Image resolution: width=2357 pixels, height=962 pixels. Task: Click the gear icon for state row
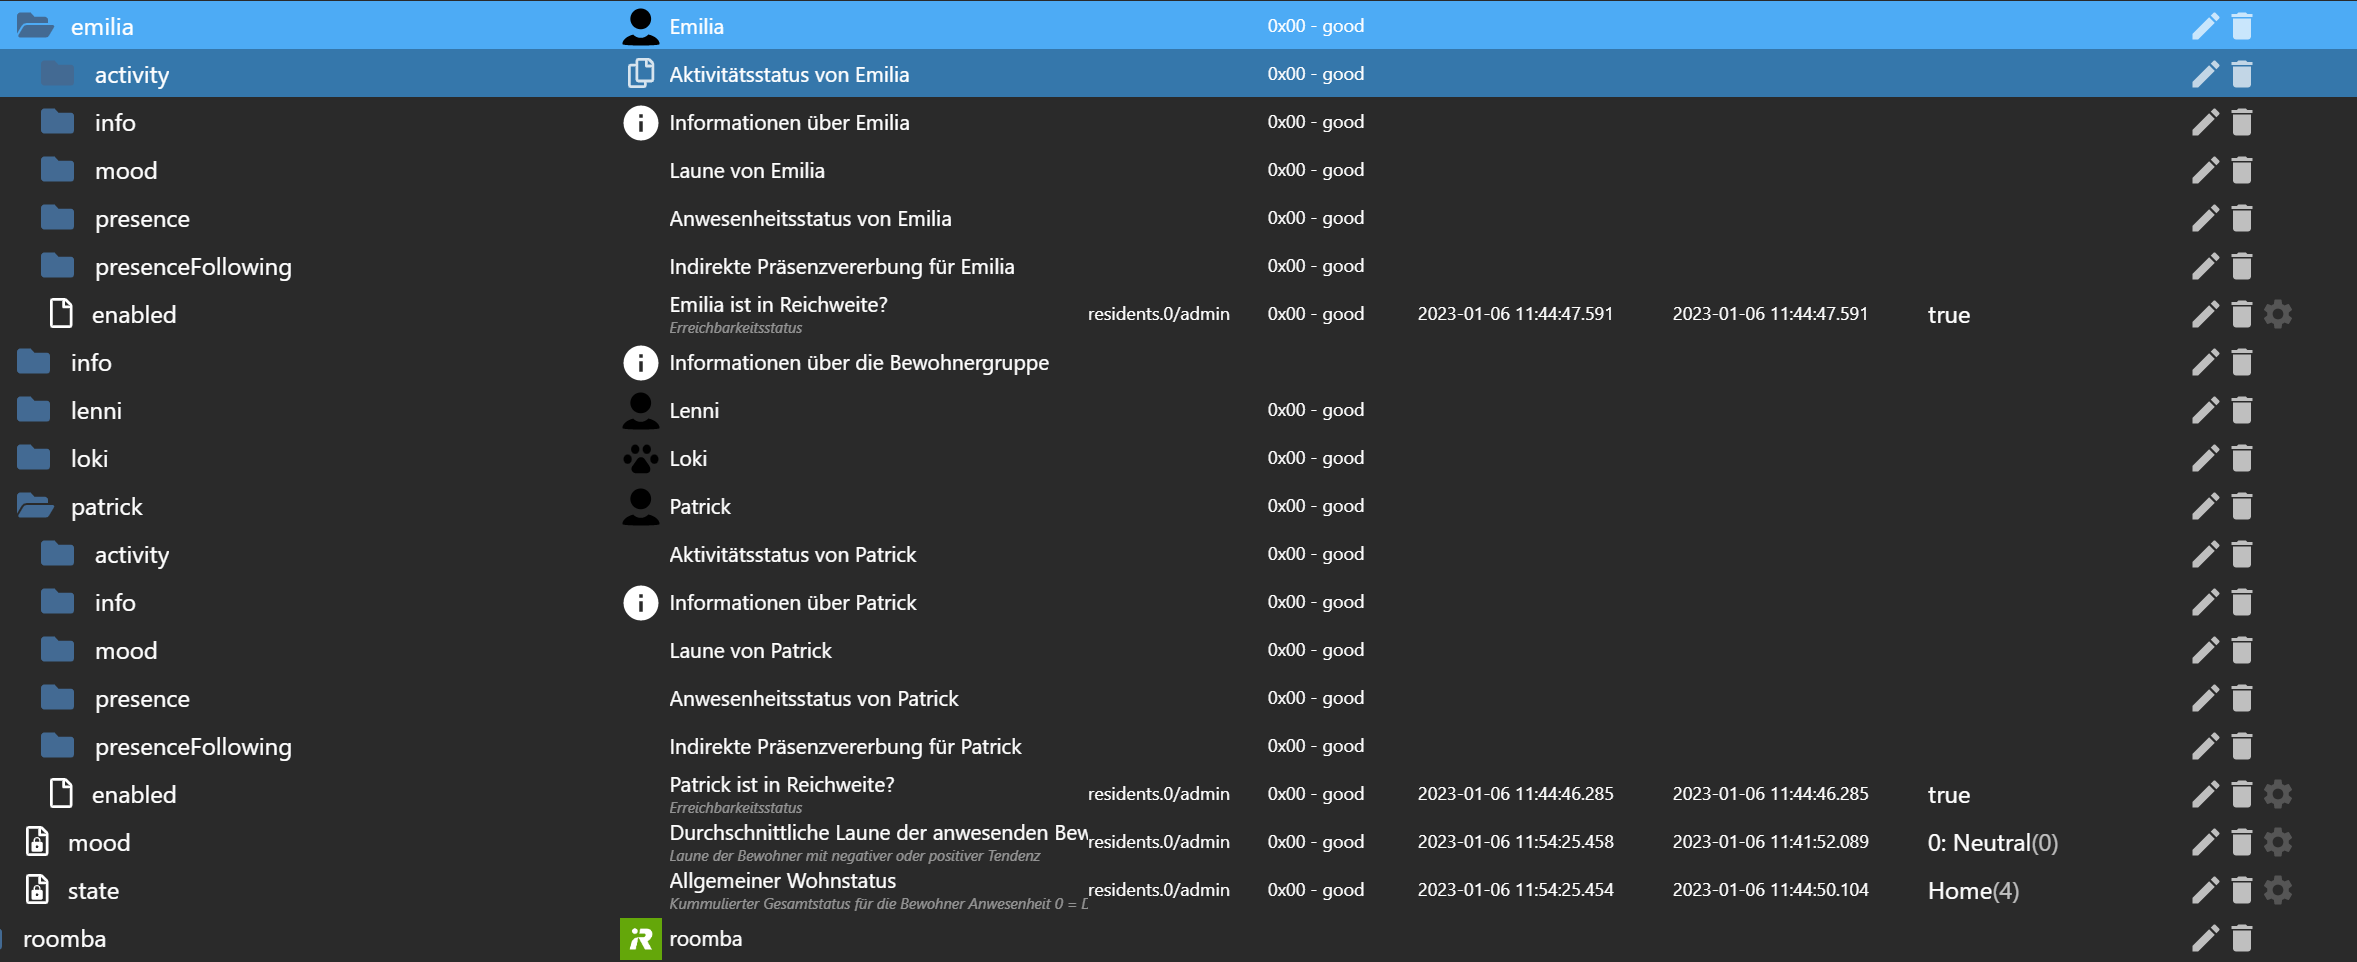pos(2278,890)
